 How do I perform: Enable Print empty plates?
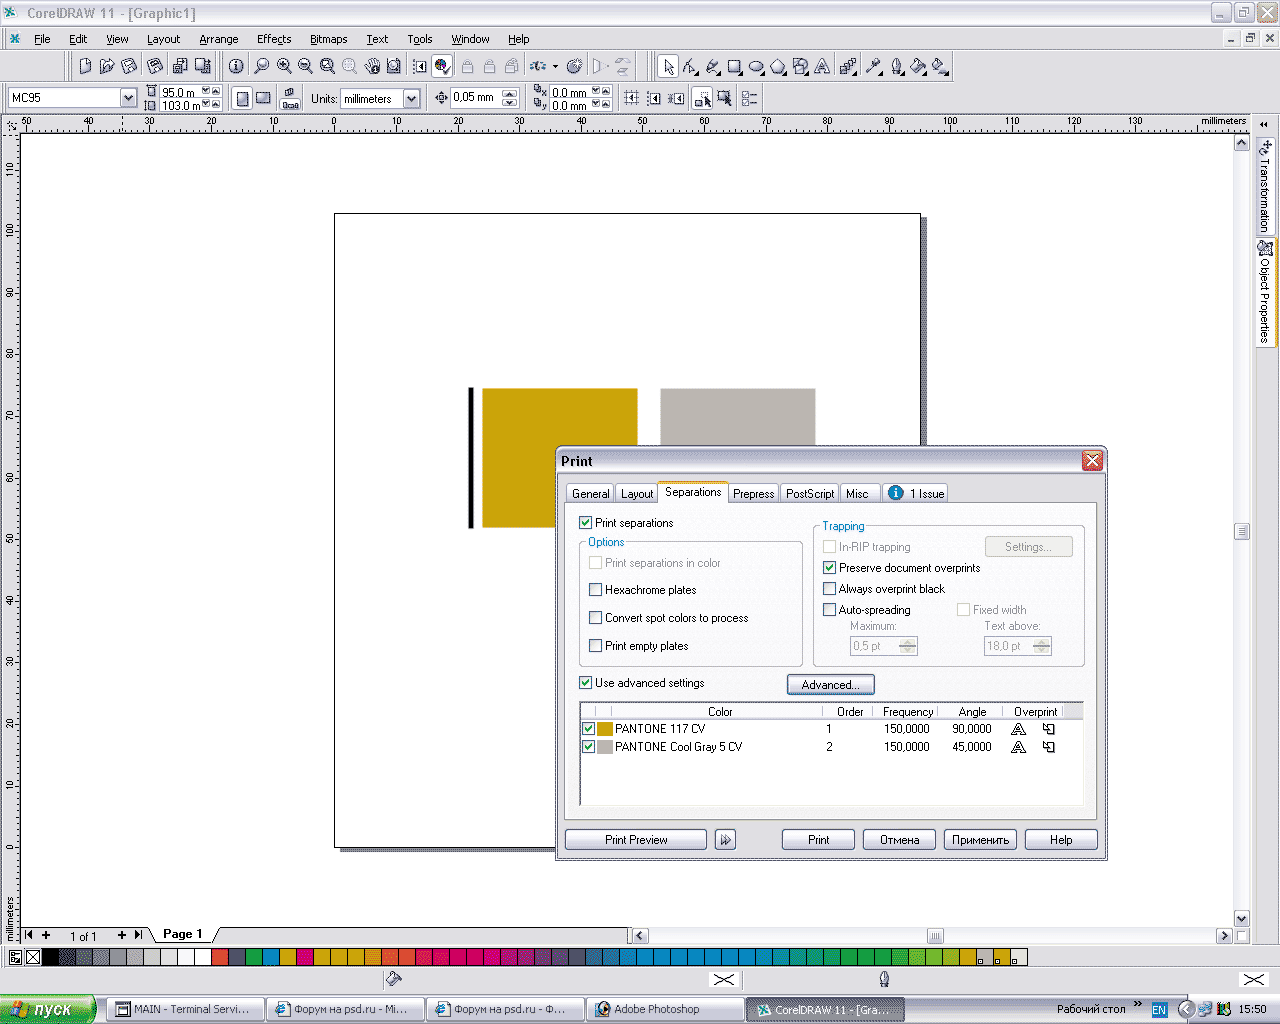pyautogui.click(x=596, y=646)
